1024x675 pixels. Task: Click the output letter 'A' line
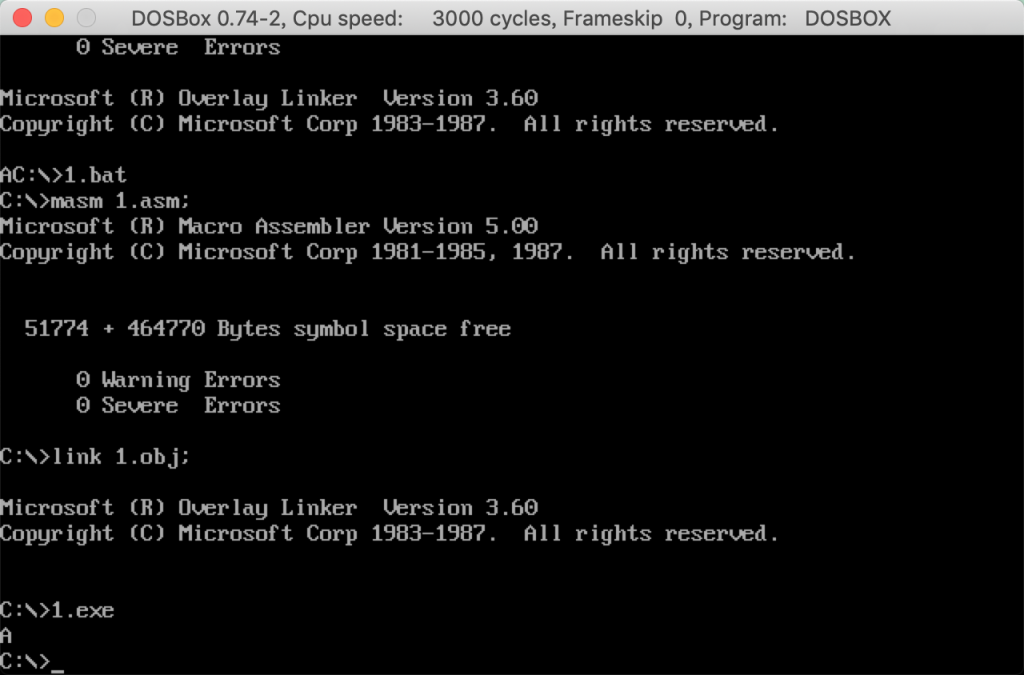point(6,635)
